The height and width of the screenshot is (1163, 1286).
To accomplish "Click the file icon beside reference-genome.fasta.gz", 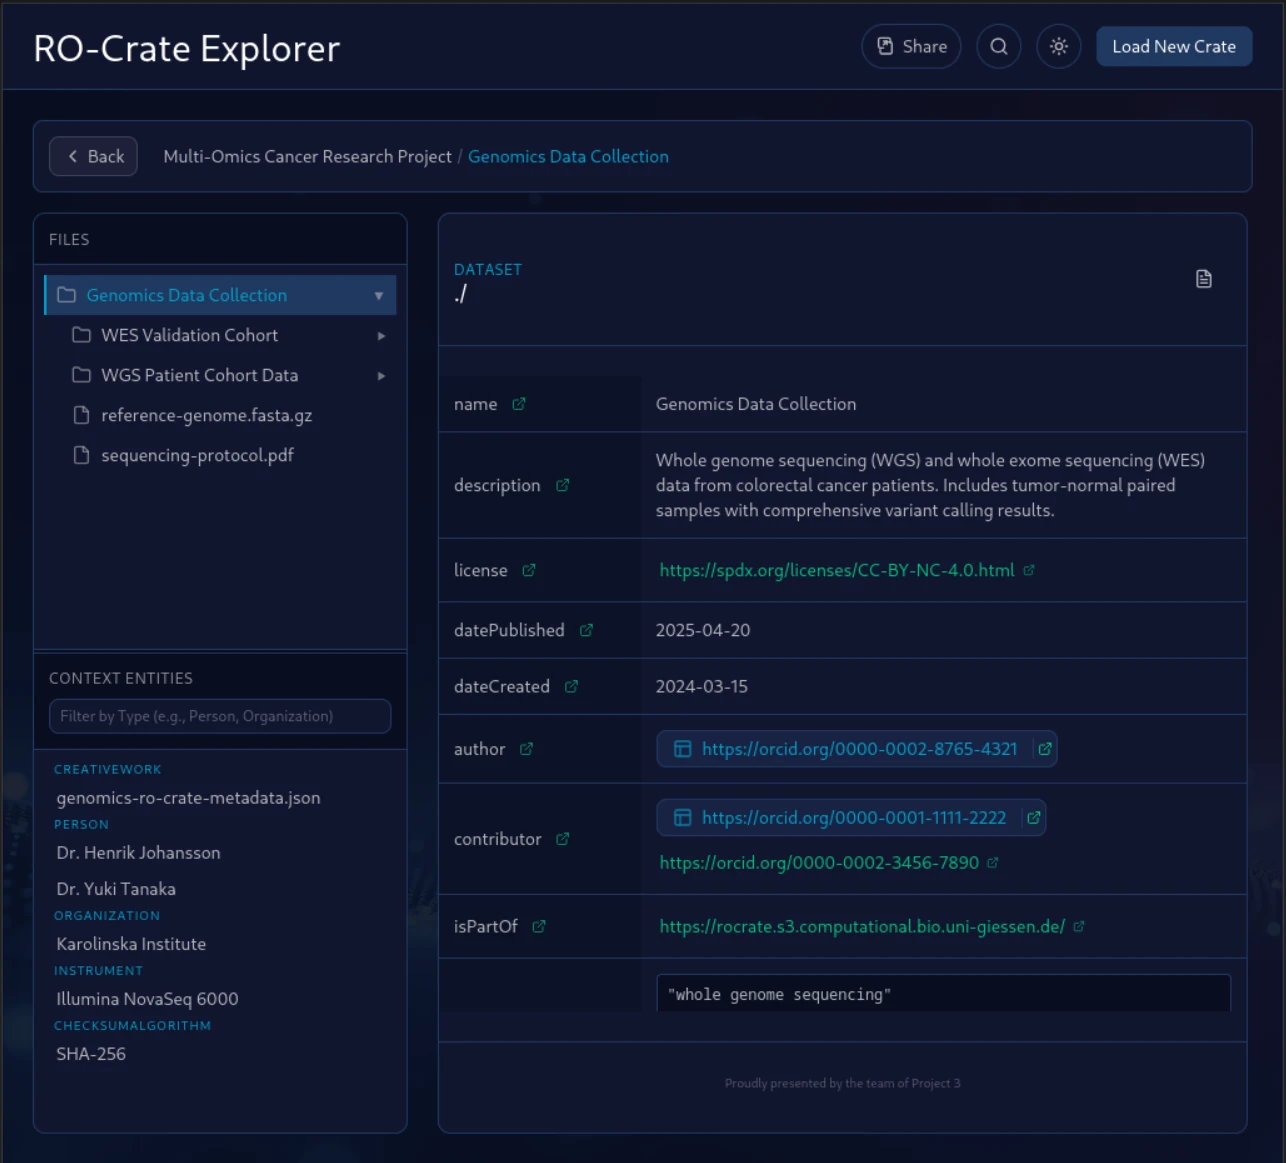I will coord(82,415).
